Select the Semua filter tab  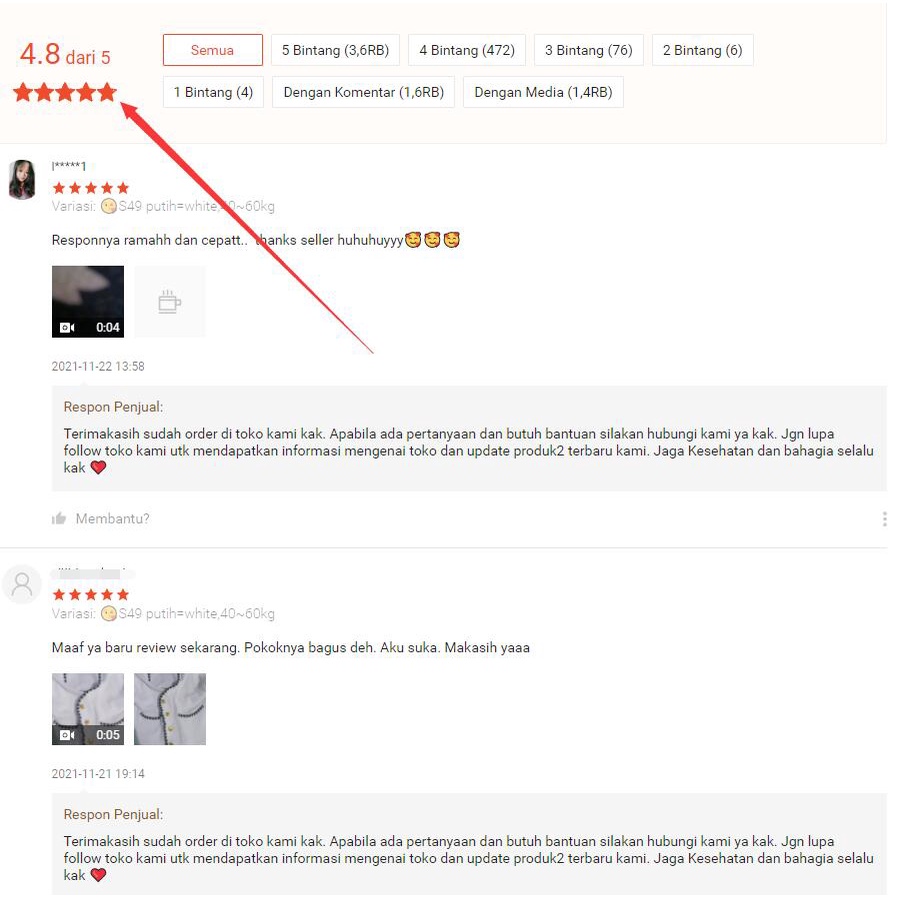212,50
